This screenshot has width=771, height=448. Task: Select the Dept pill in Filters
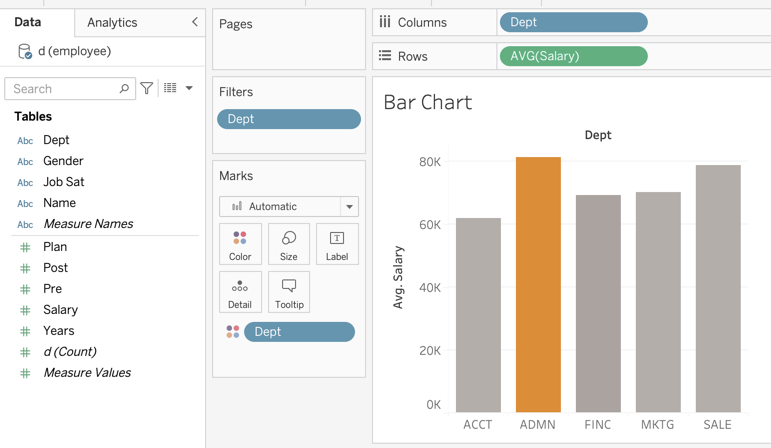[x=289, y=119]
